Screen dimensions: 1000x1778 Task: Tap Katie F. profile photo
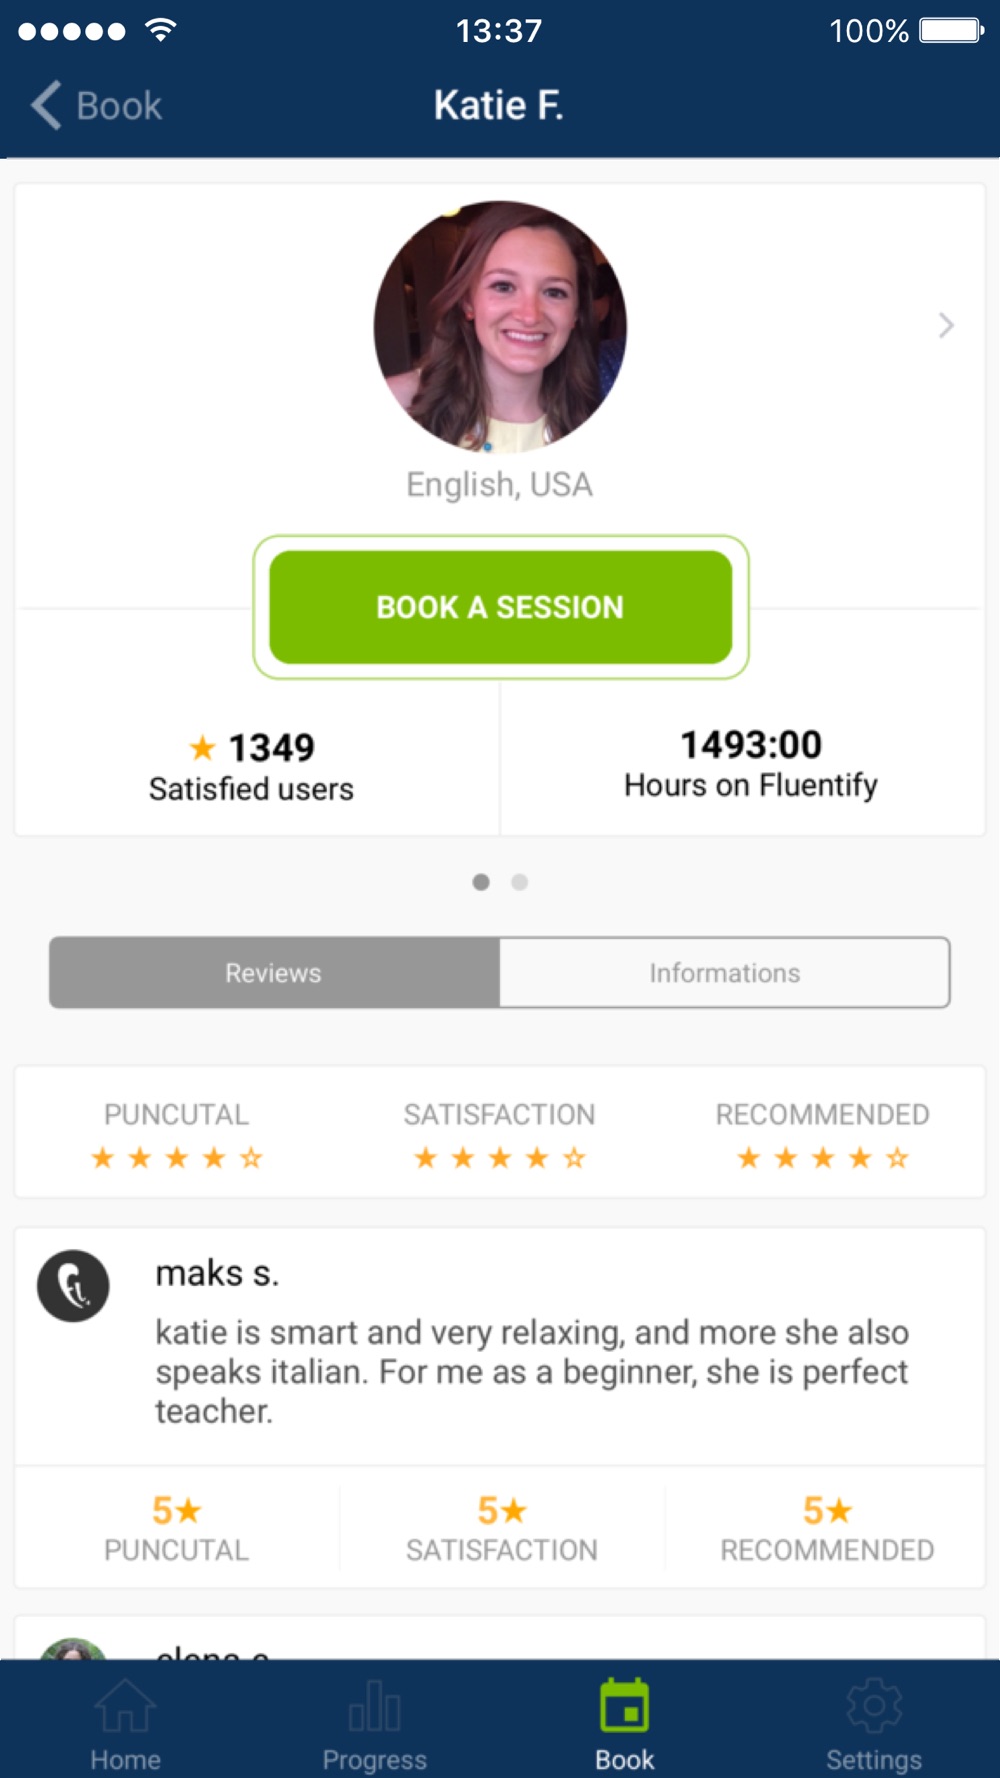(x=500, y=327)
